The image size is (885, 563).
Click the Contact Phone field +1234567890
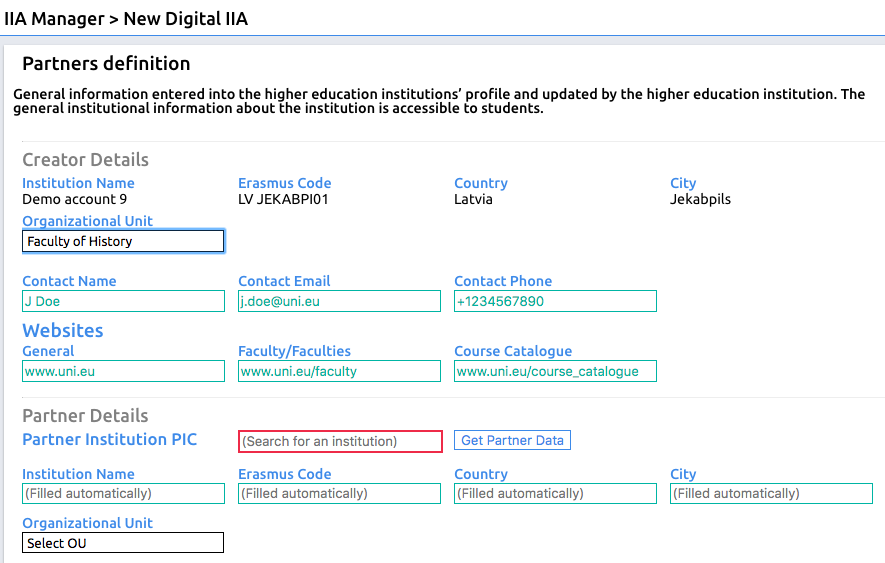[x=555, y=301]
